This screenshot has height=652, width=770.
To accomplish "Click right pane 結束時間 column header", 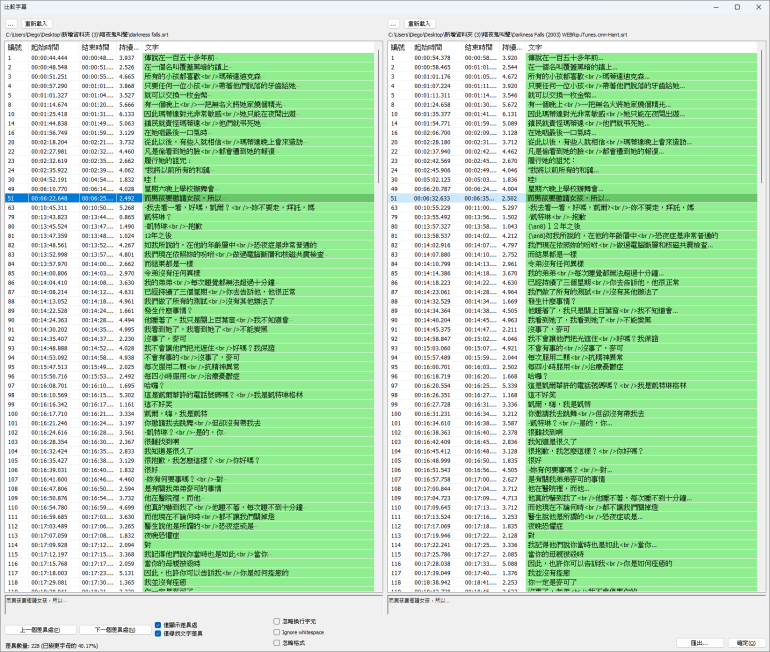I will [481, 48].
